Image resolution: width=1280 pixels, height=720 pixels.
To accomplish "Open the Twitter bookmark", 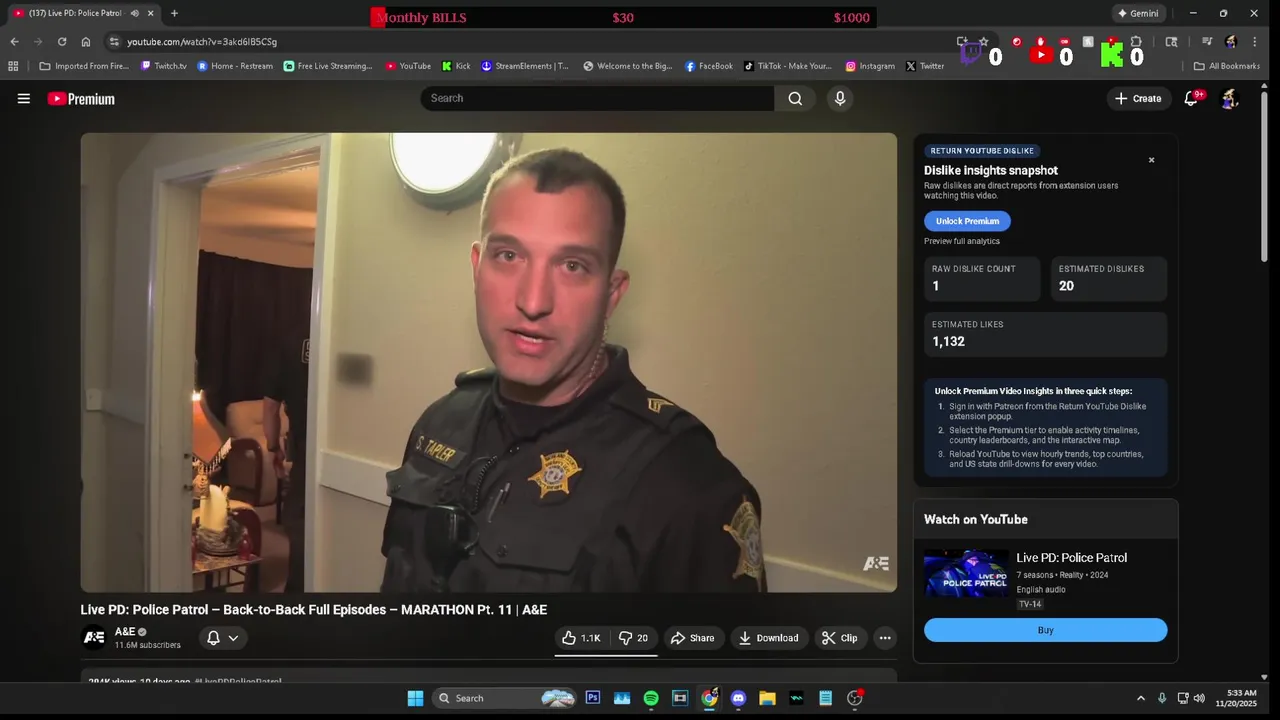I will pyautogui.click(x=925, y=66).
